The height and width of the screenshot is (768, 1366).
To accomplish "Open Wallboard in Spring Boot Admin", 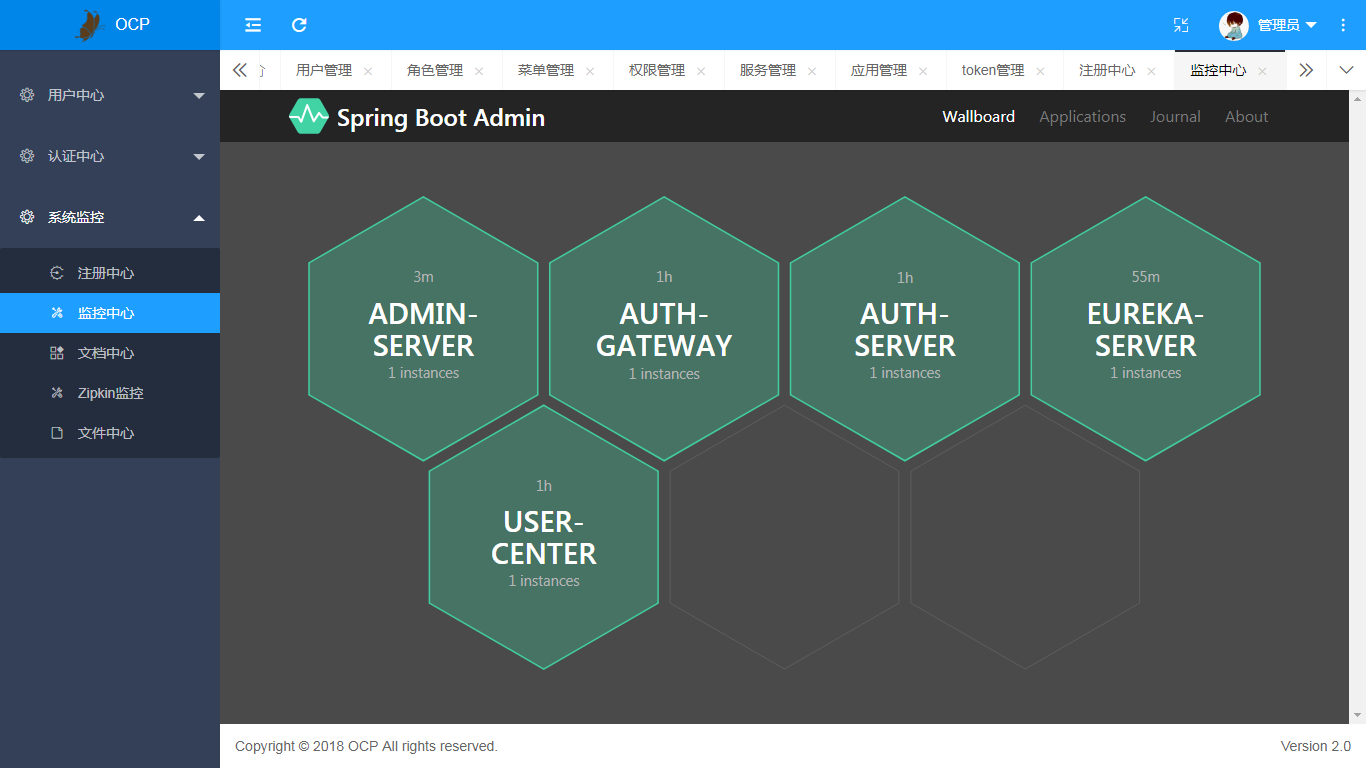I will [x=978, y=116].
